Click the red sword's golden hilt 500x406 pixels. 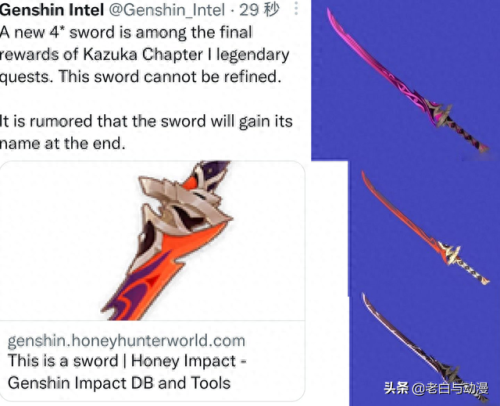451,253
